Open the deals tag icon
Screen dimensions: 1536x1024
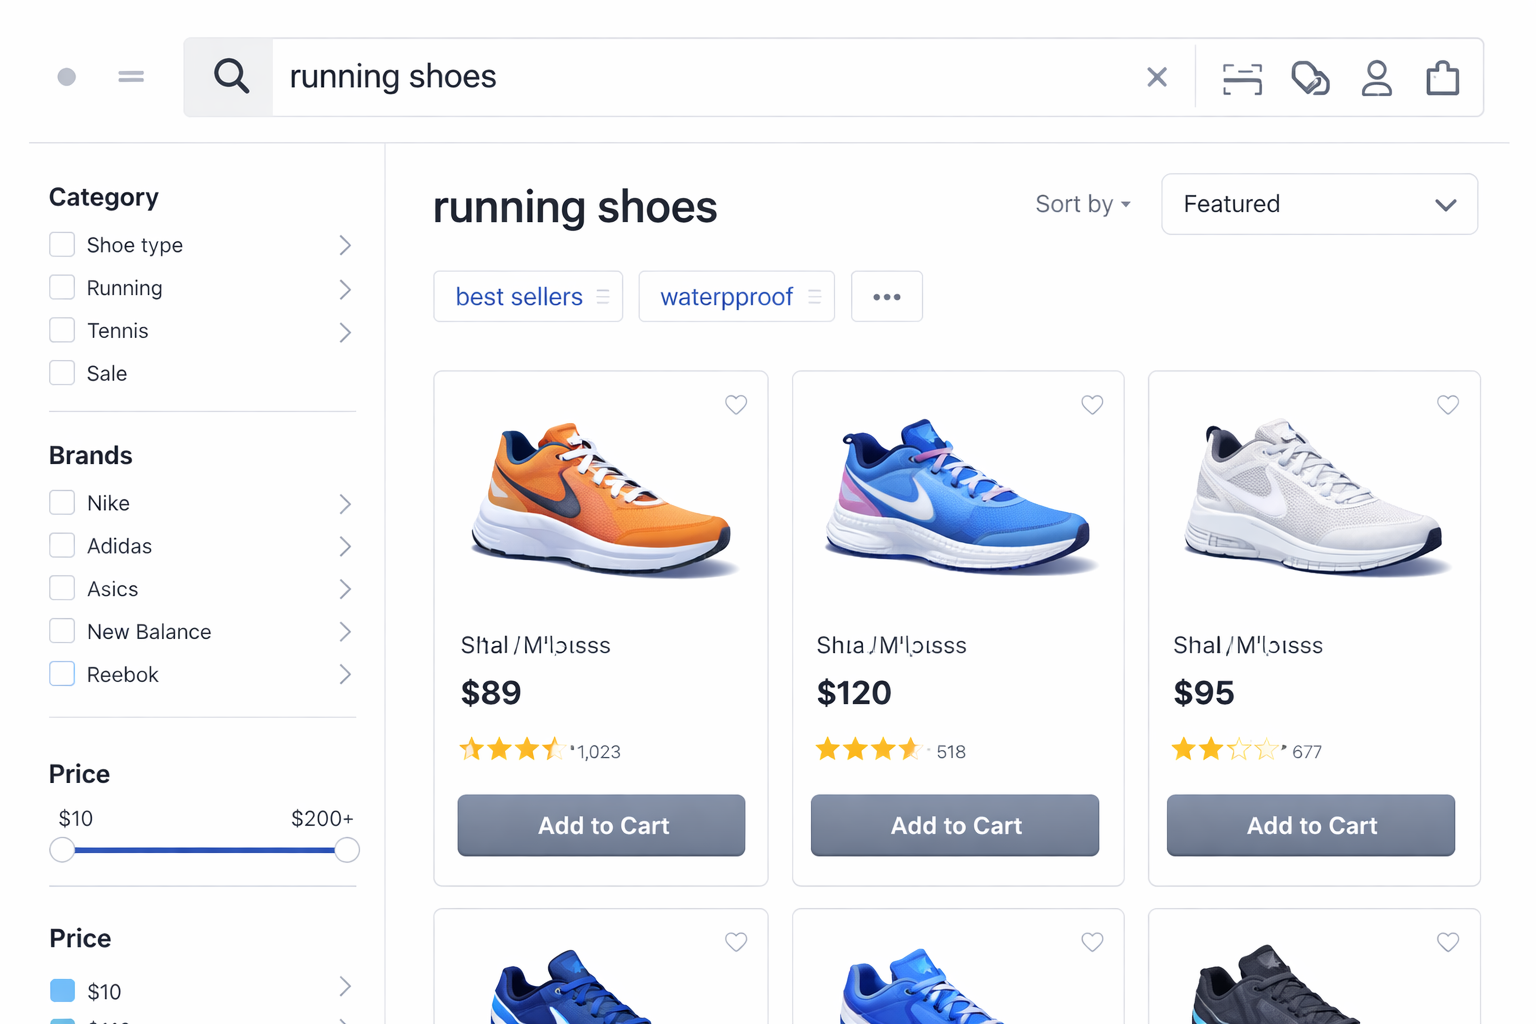coord(1310,78)
